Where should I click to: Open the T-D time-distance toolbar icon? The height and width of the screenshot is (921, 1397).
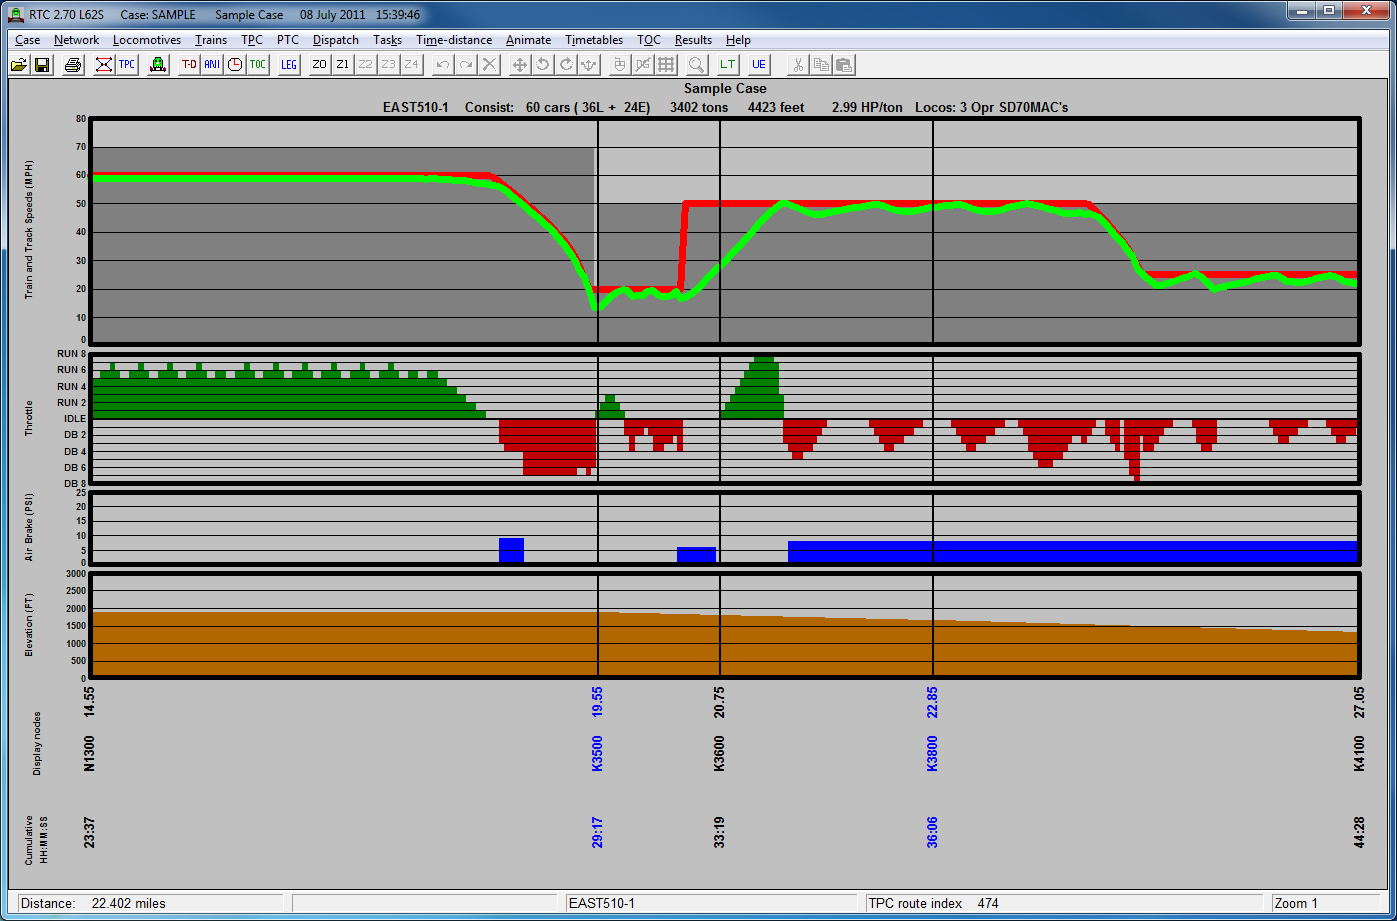189,65
